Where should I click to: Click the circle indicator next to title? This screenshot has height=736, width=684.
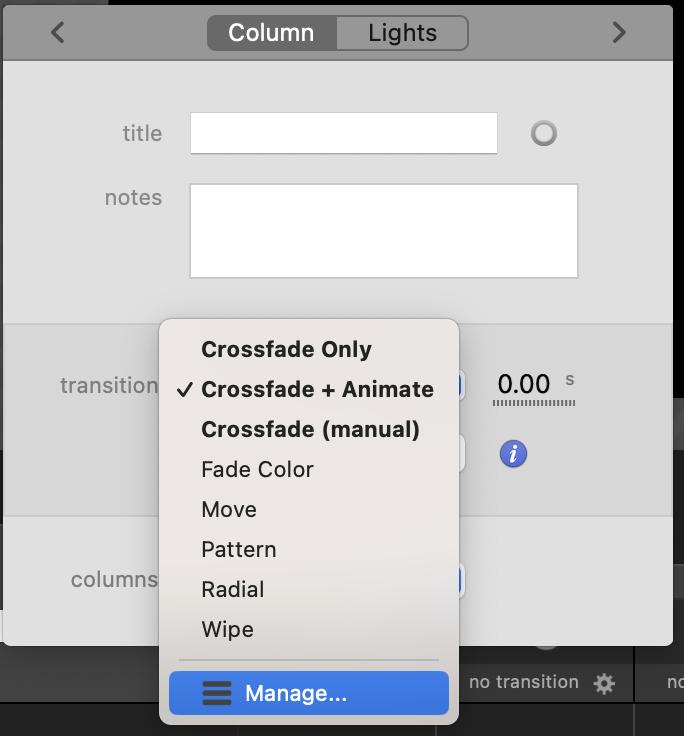point(544,133)
